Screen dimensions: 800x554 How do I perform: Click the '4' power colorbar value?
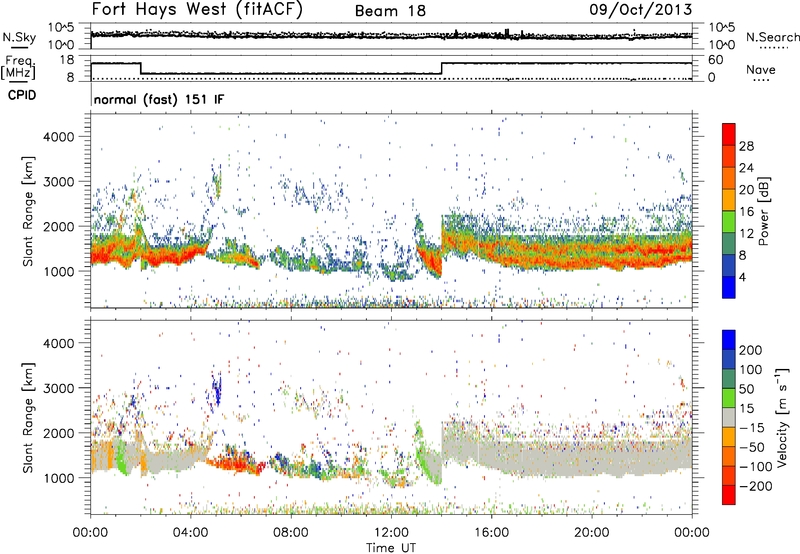click(x=742, y=277)
